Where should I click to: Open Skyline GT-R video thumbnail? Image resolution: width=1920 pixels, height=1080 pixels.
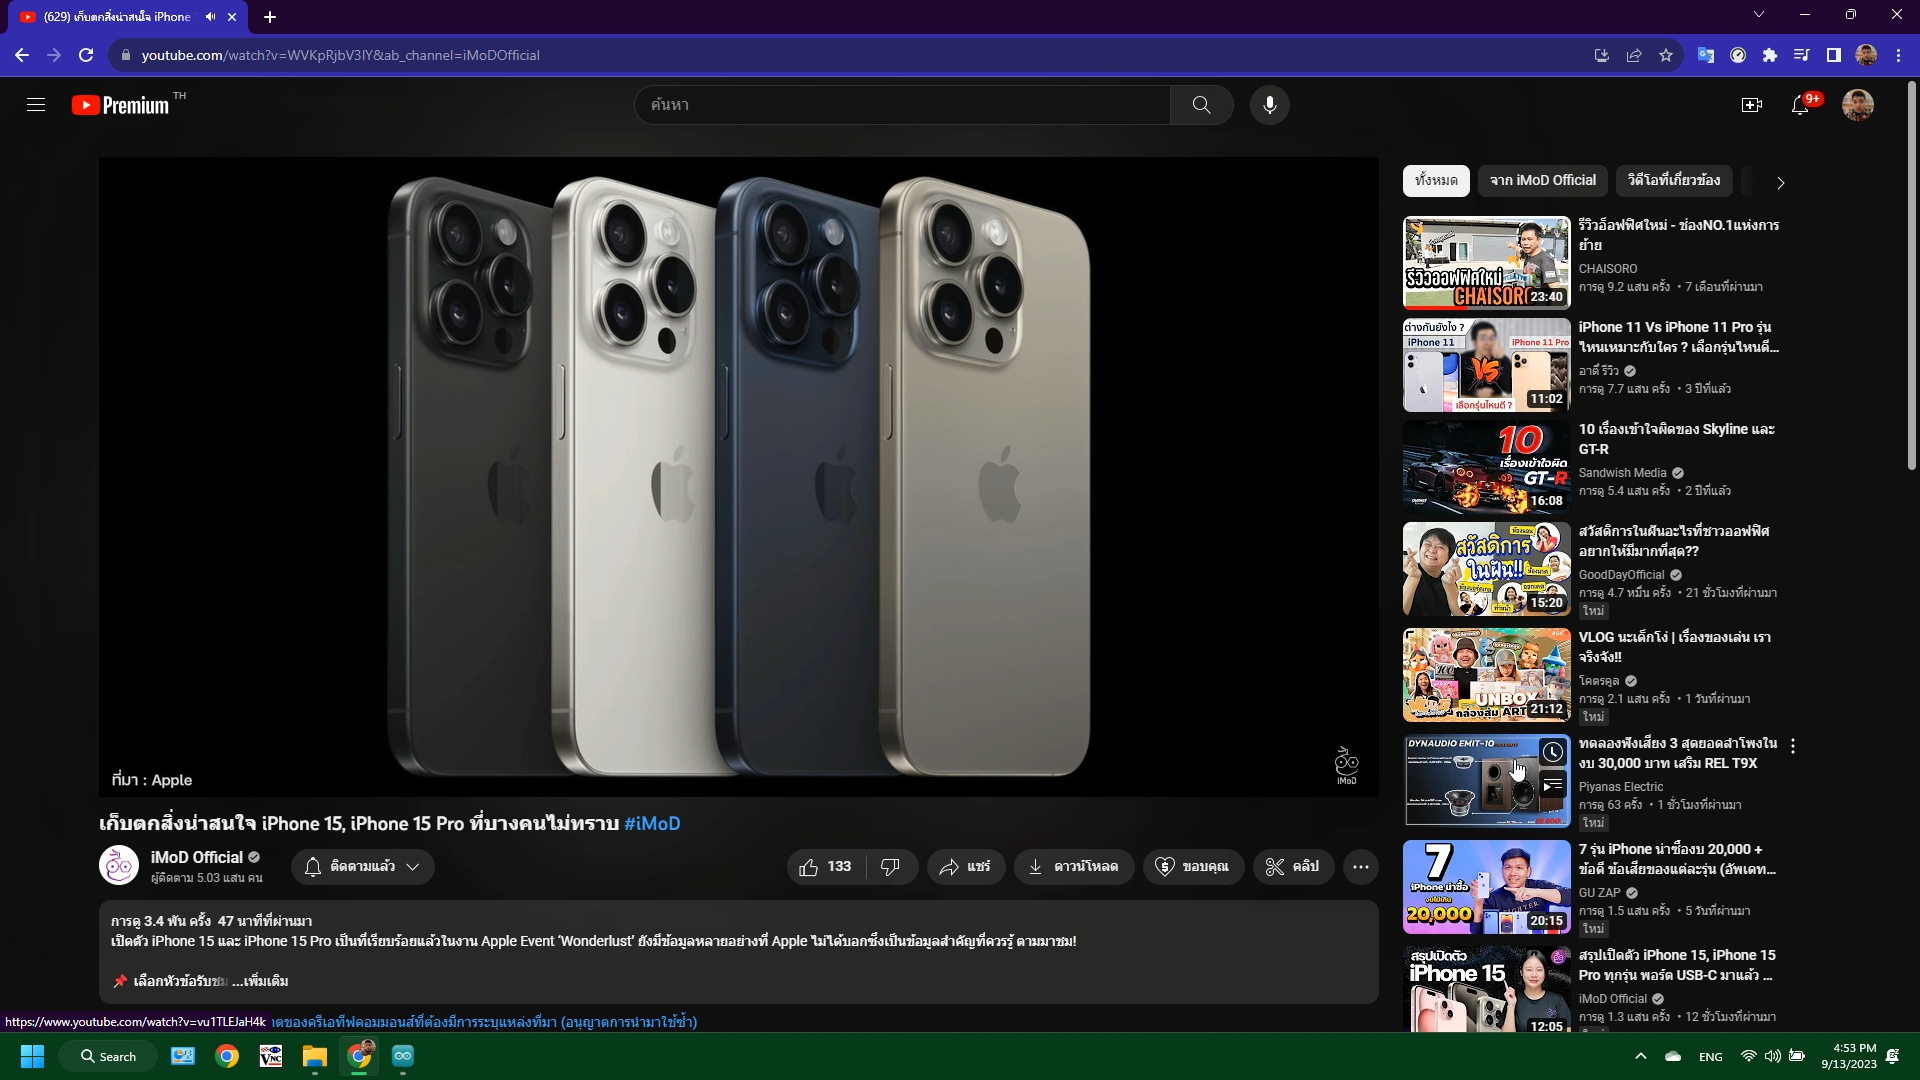pyautogui.click(x=1486, y=467)
